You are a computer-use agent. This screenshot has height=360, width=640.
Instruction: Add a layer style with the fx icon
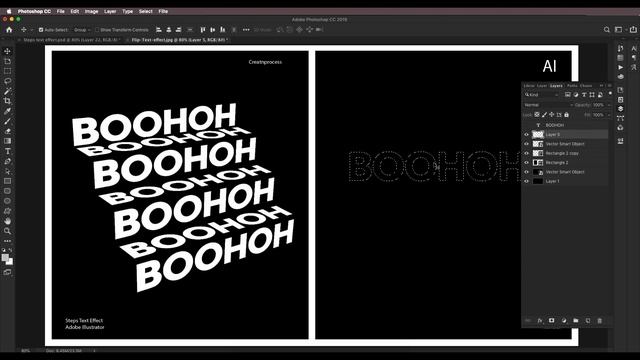pos(540,321)
